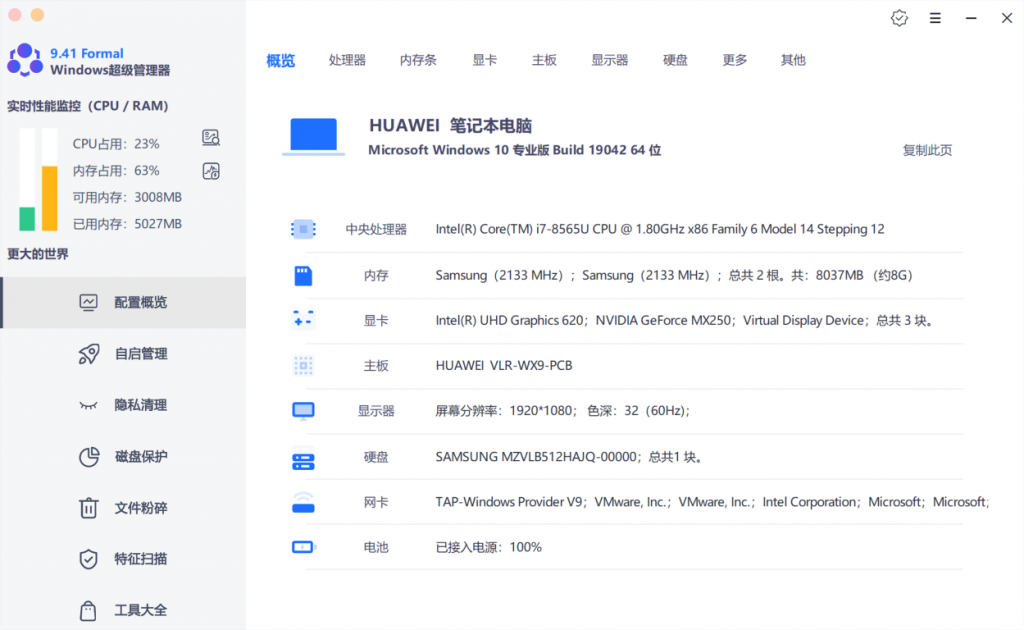This screenshot has width=1024, height=630.
Task: Switch to the 更多 tab
Action: pos(735,60)
